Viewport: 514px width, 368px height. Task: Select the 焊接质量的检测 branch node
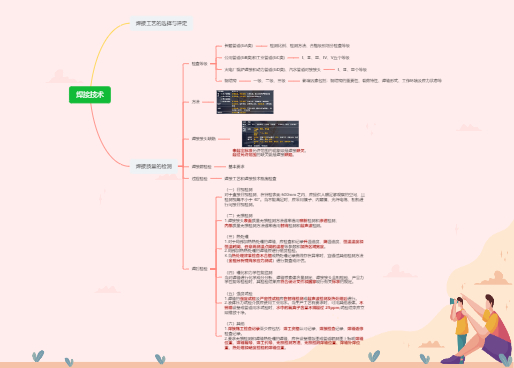[x=154, y=166]
